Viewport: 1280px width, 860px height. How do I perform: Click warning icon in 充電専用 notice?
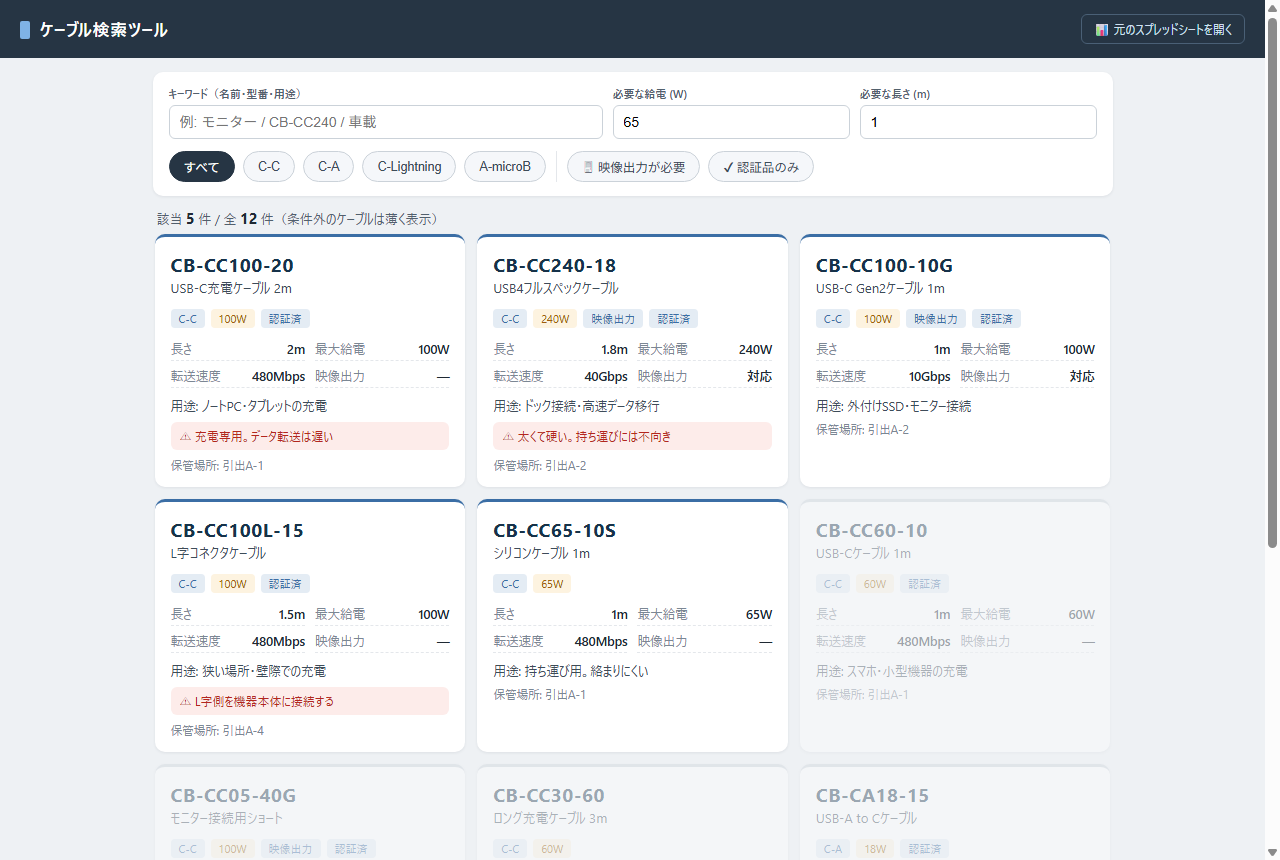pos(185,436)
